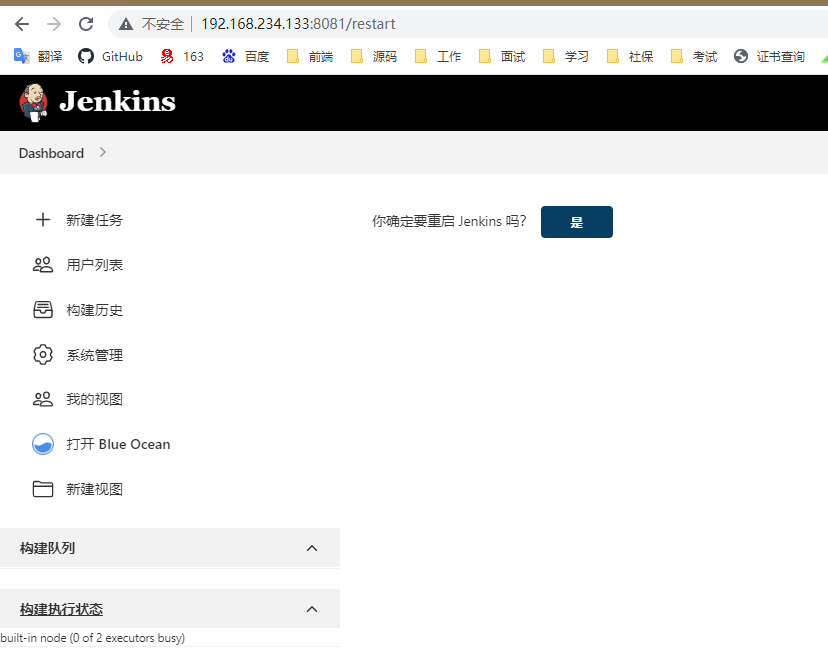Image resolution: width=828 pixels, height=656 pixels.
Task: Click the 你确定要重启 Jenkins 吗? text
Action: pyautogui.click(x=449, y=221)
